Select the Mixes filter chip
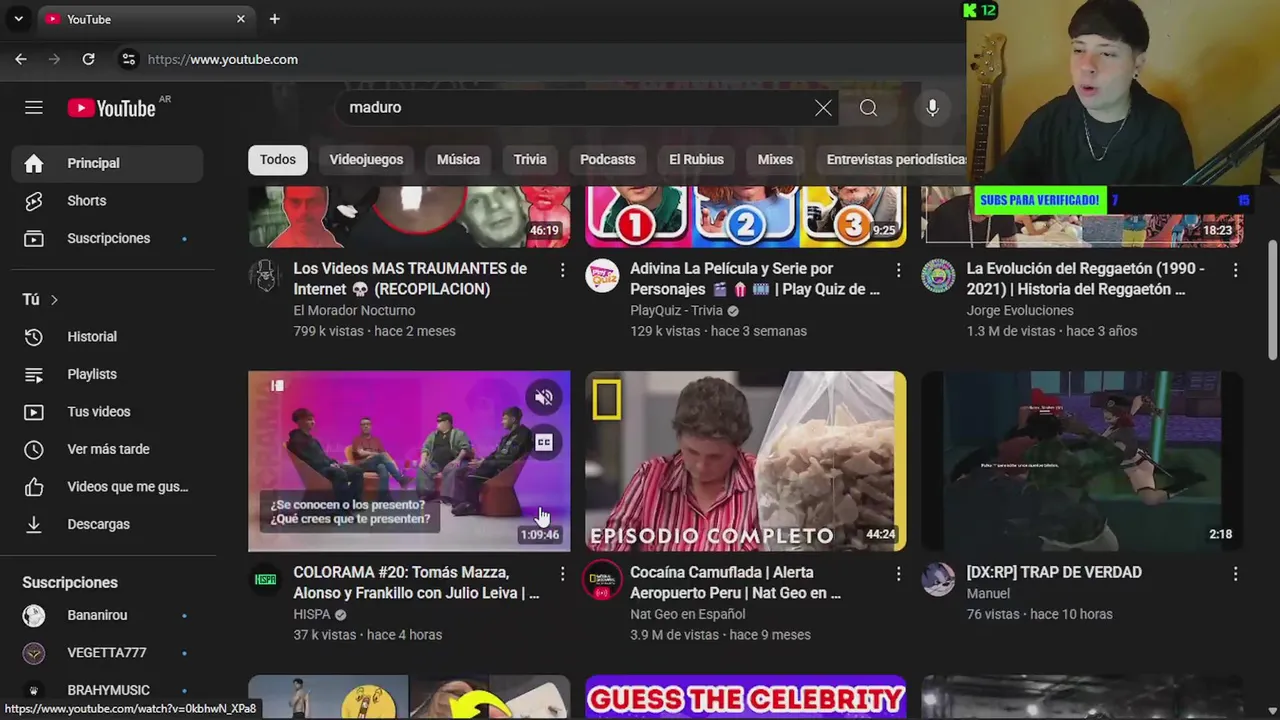 point(775,159)
